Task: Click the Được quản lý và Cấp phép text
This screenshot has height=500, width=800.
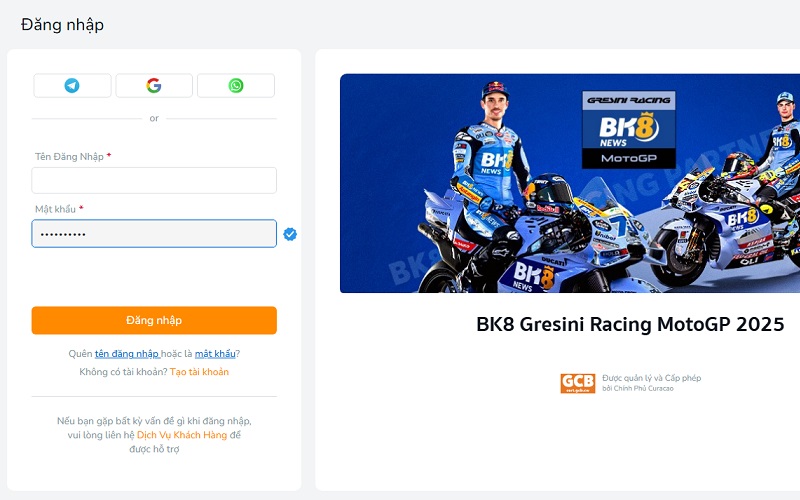Action: (x=652, y=378)
